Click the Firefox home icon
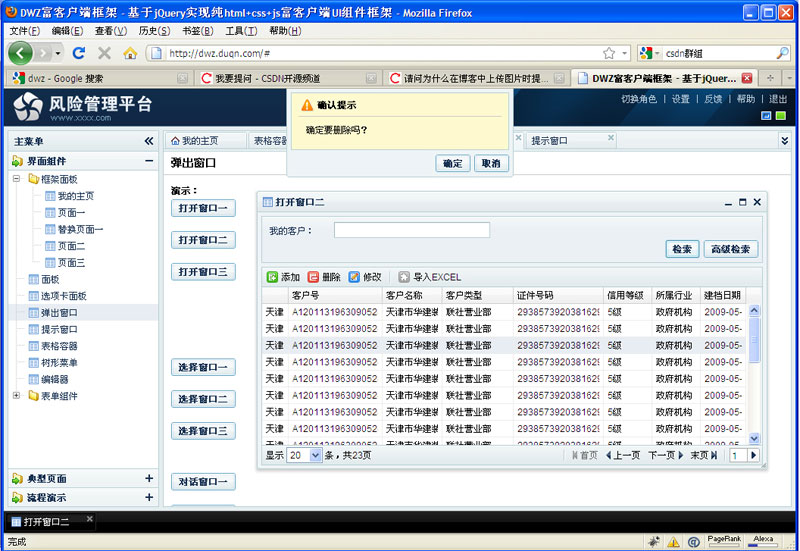 (x=130, y=53)
